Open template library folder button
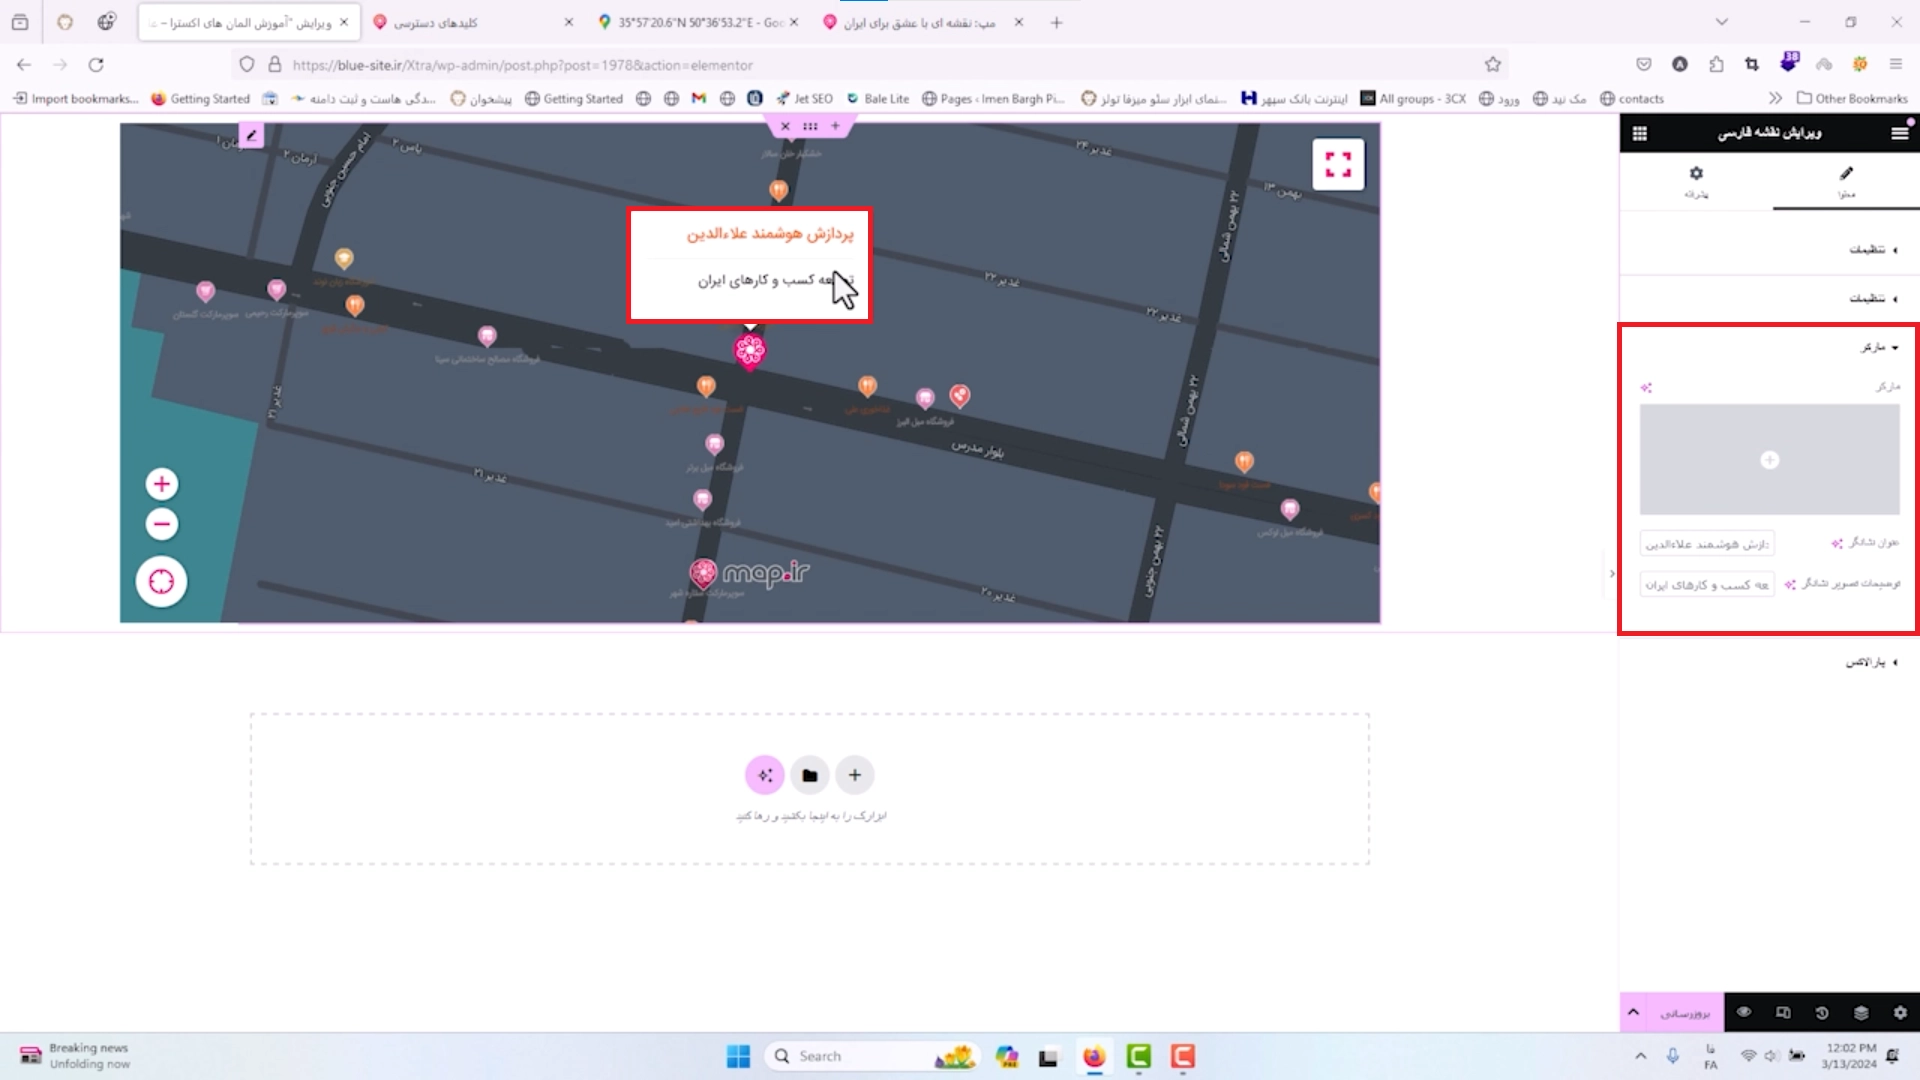Screen dimensions: 1920x1080 tap(810, 775)
